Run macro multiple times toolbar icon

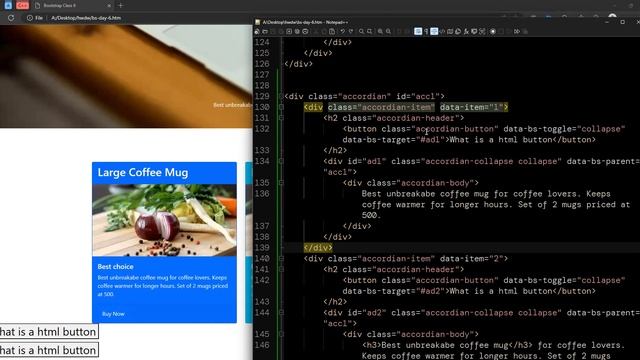pyautogui.click(x=517, y=31)
